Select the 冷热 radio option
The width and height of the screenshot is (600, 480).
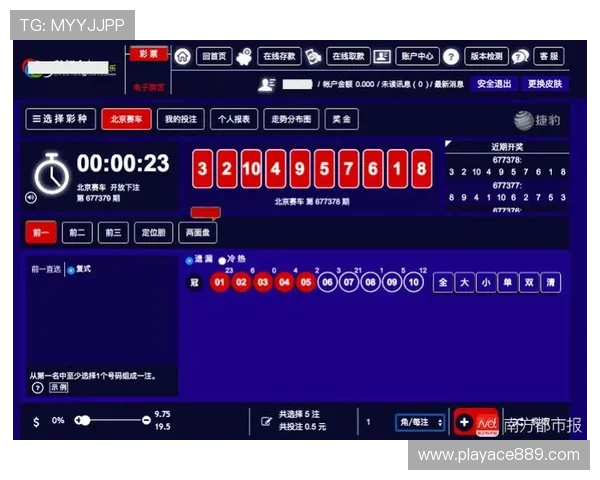(222, 260)
